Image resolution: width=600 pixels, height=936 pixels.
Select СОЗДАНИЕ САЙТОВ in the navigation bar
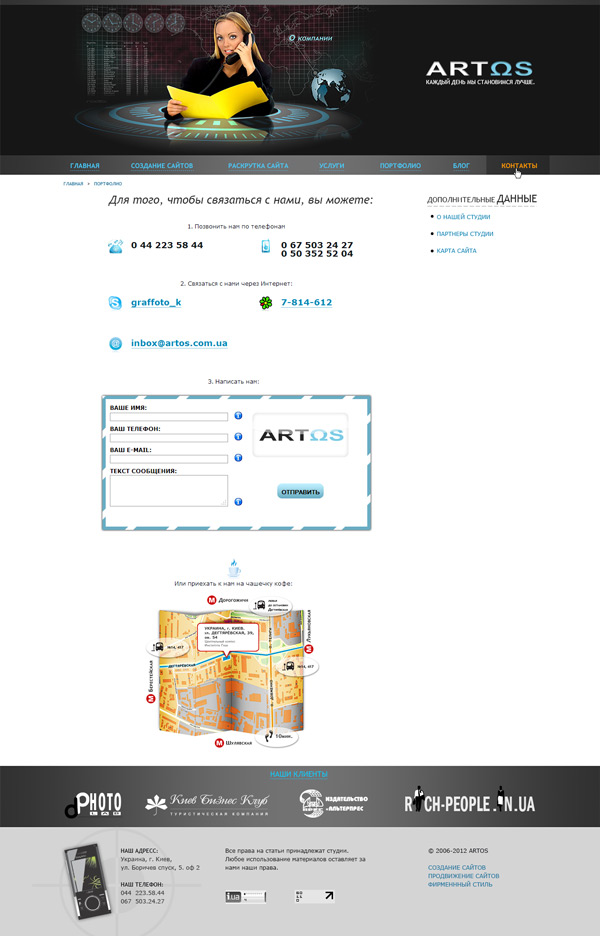point(162,165)
